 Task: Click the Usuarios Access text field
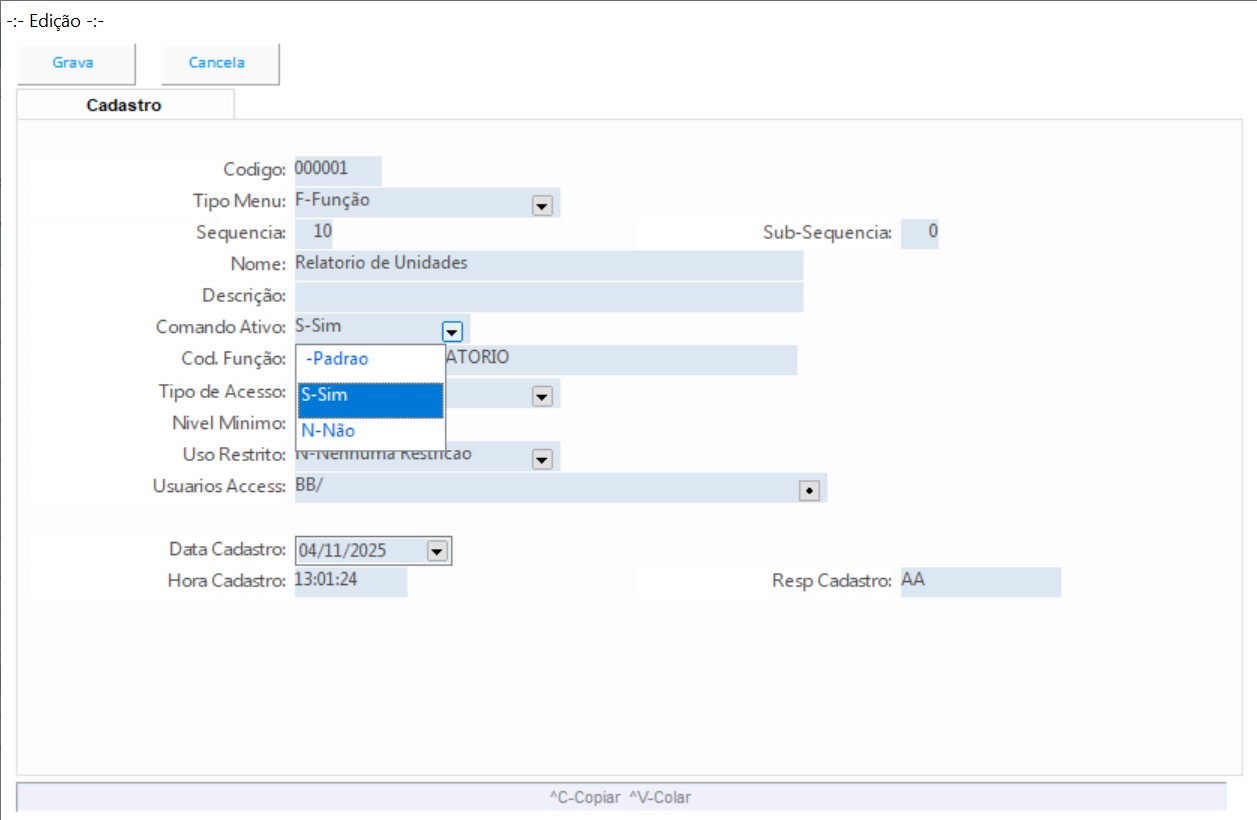pos(540,488)
